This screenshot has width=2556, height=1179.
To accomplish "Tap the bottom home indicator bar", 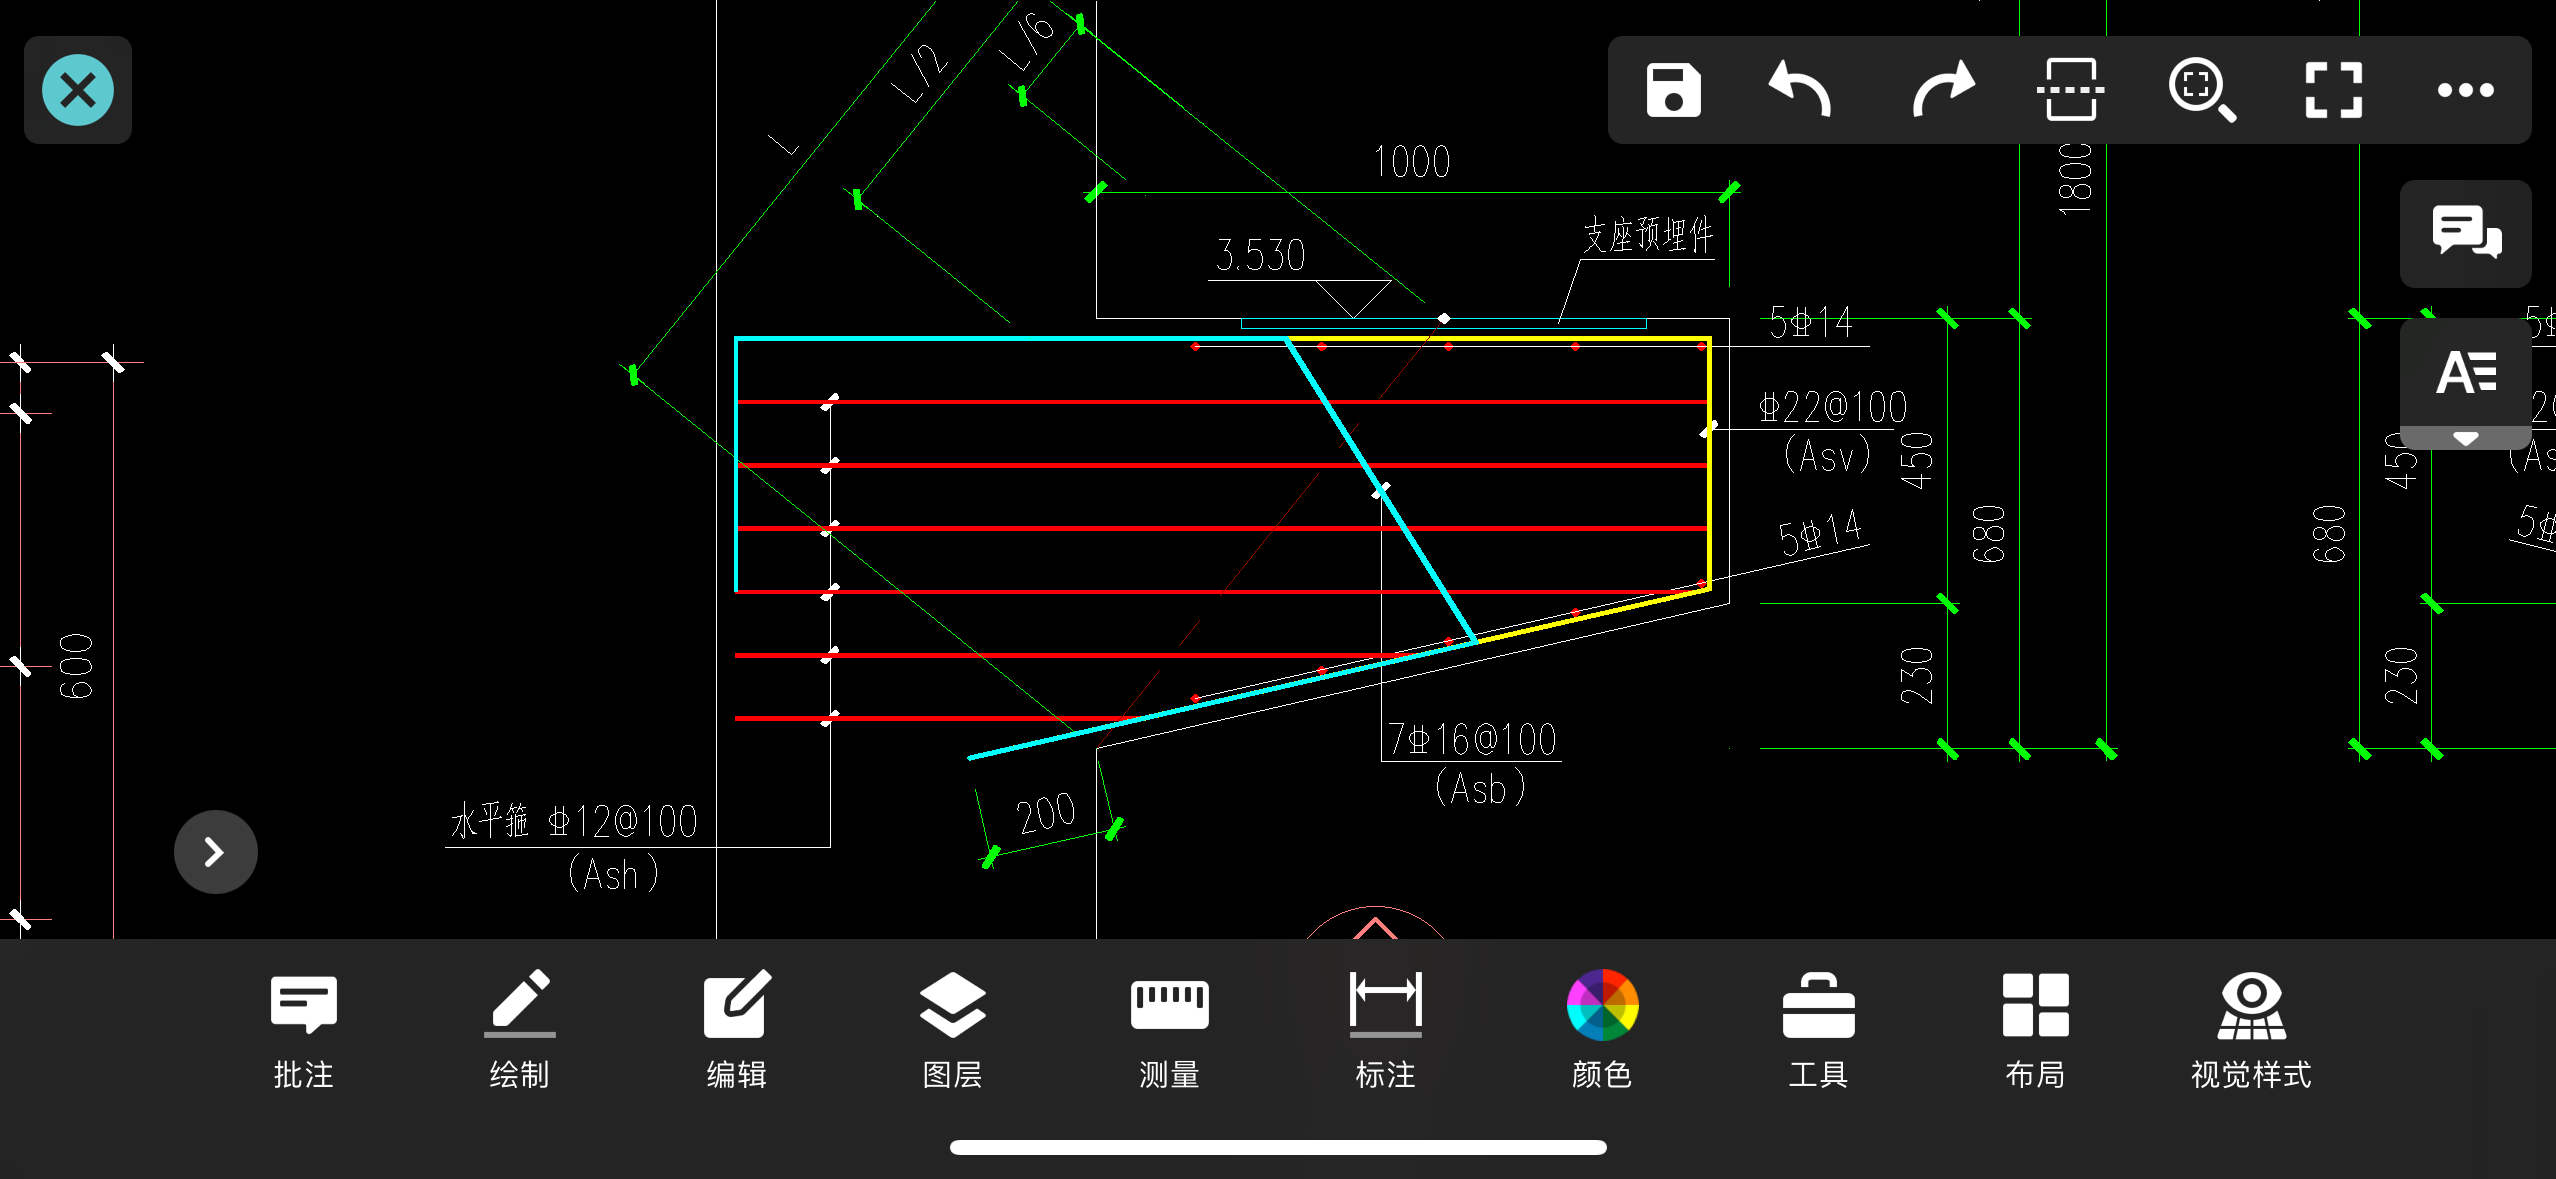I will [x=1278, y=1147].
